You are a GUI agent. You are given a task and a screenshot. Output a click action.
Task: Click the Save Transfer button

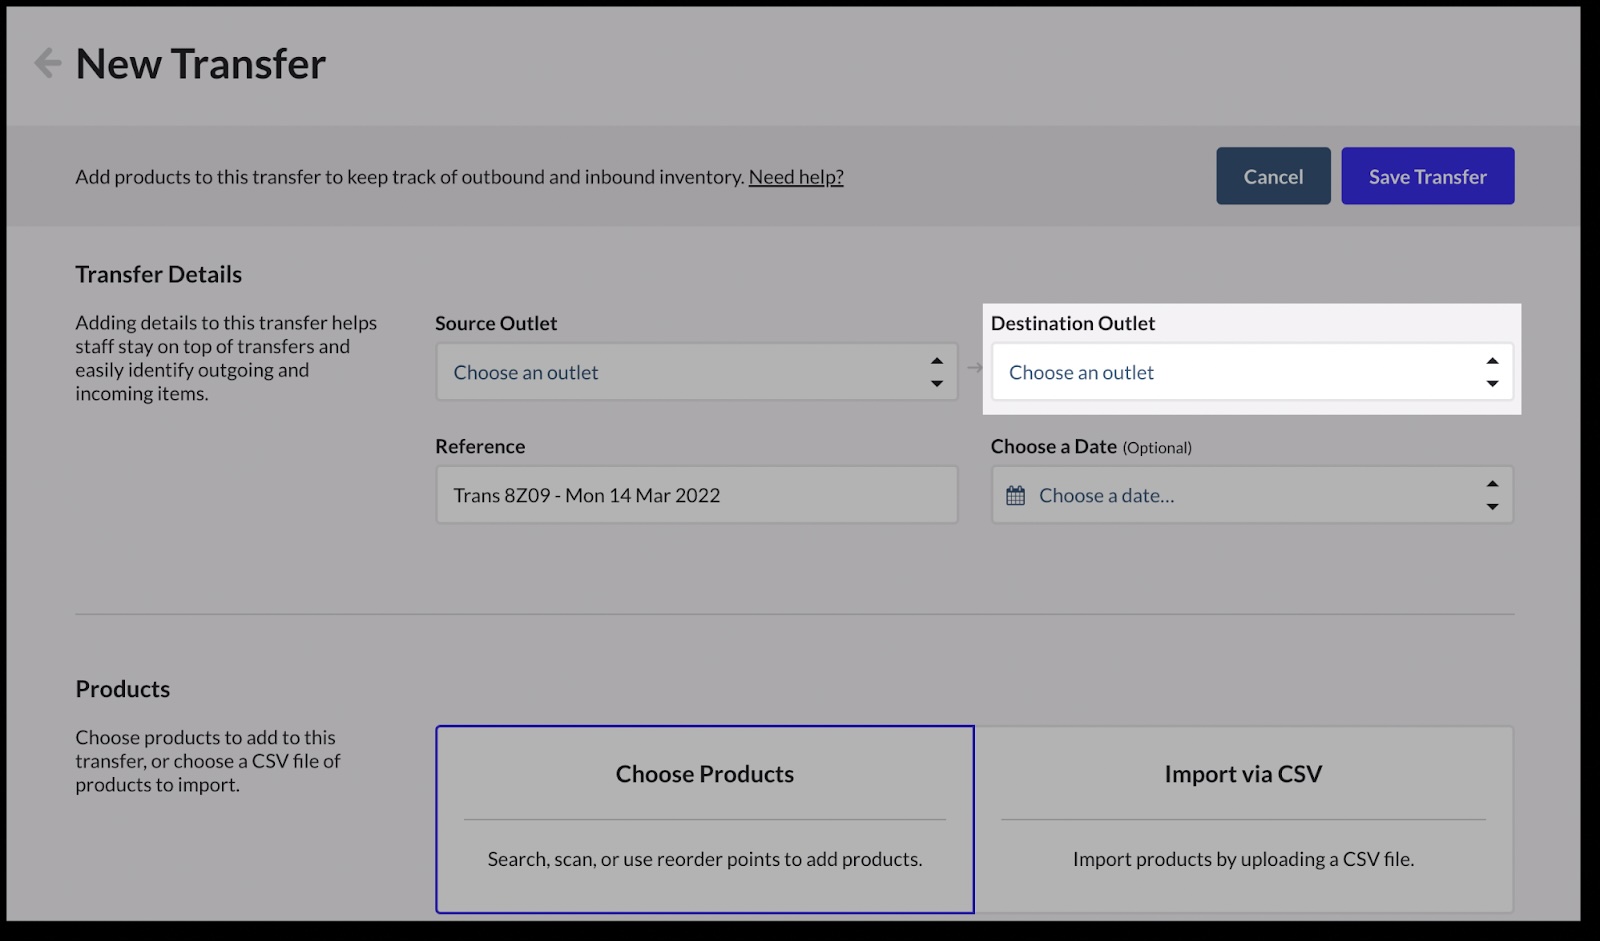(x=1427, y=176)
